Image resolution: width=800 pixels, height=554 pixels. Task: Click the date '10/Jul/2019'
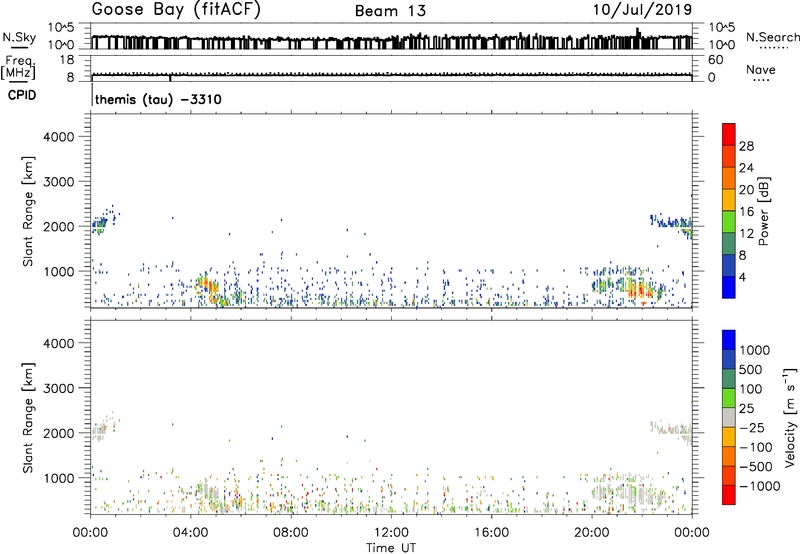click(642, 10)
